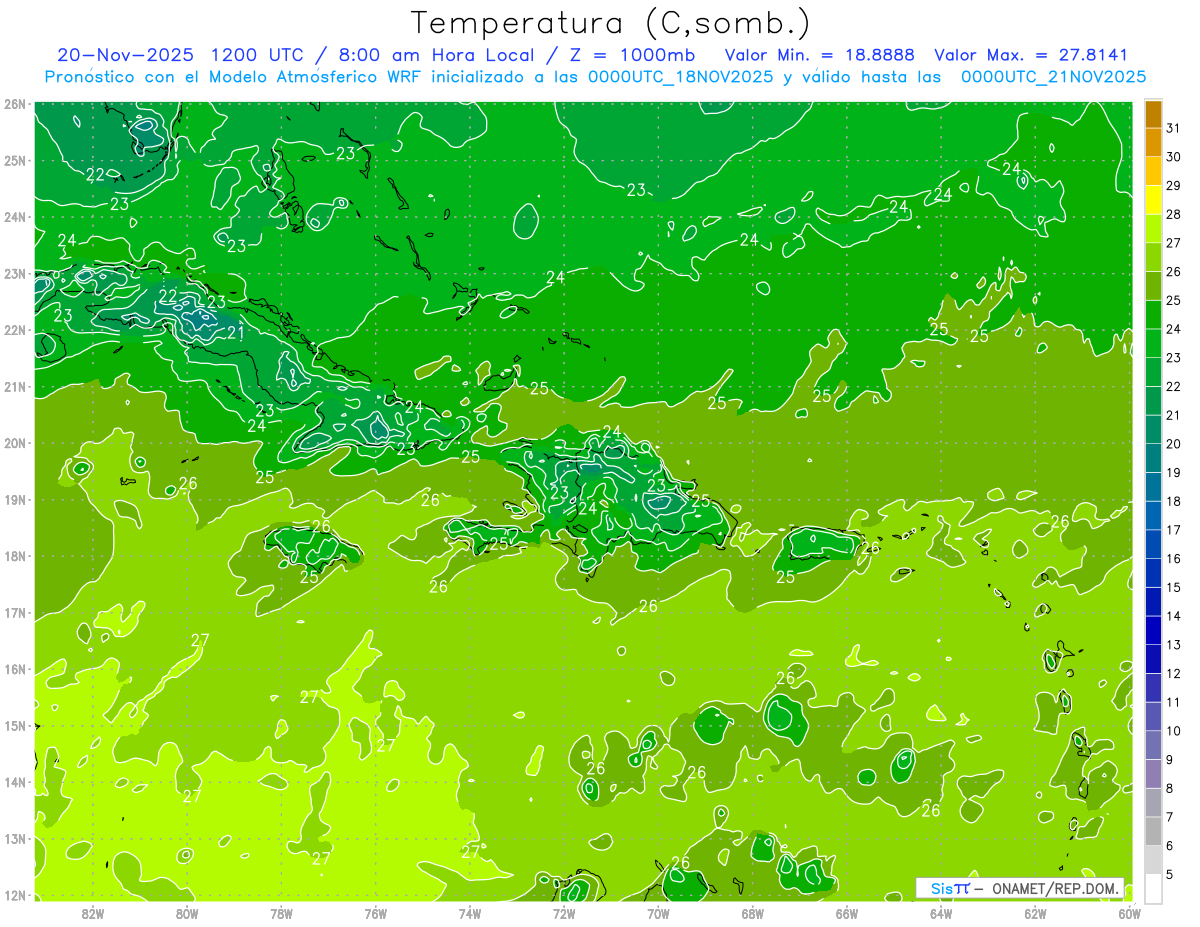Click the 26N latitude axis label

[15, 104]
